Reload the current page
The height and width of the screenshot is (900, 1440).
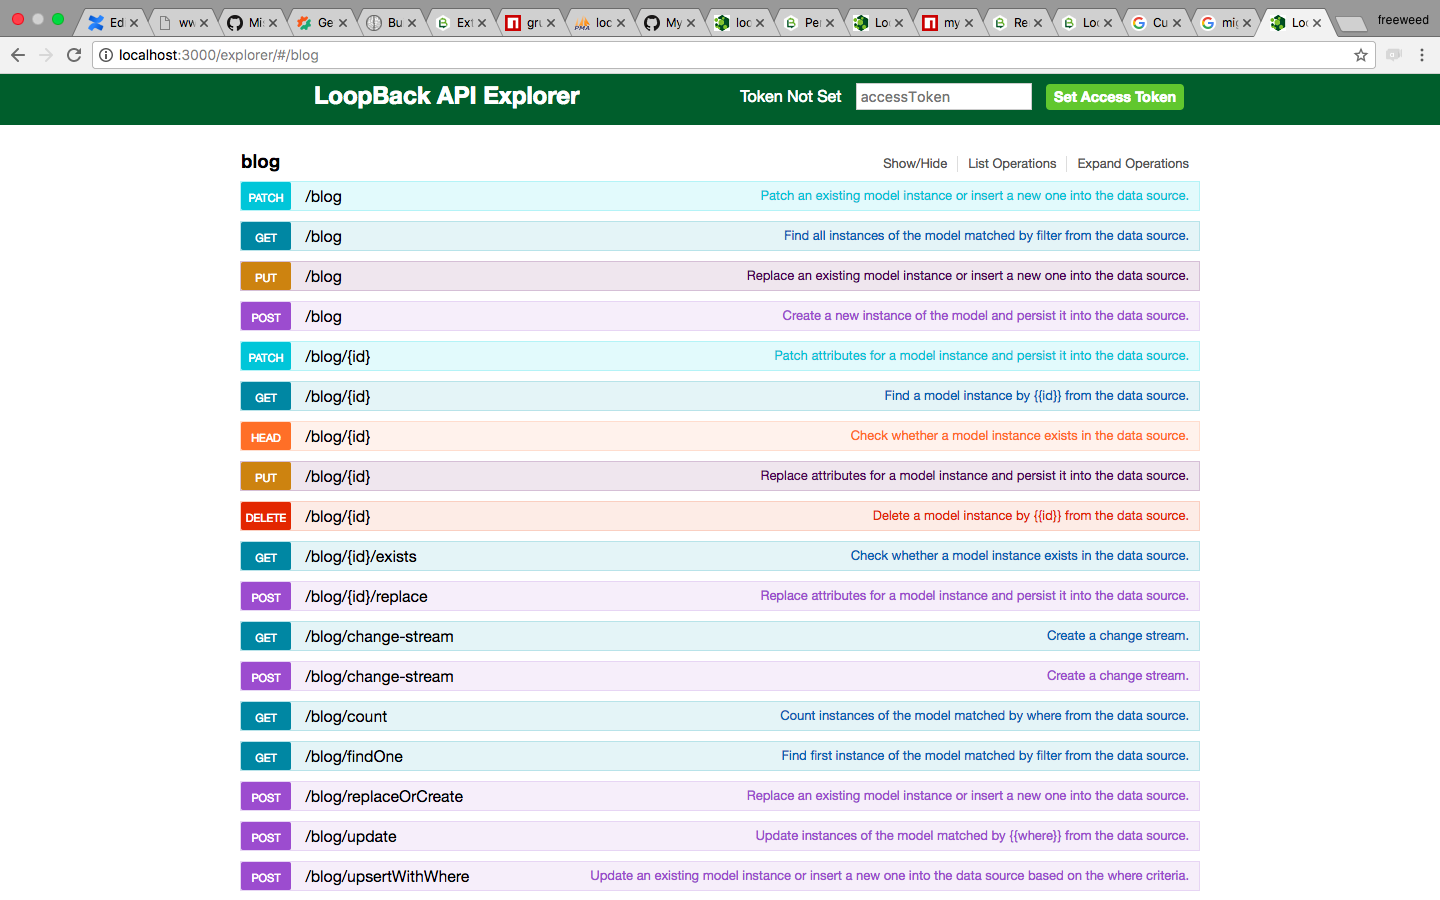[74, 55]
